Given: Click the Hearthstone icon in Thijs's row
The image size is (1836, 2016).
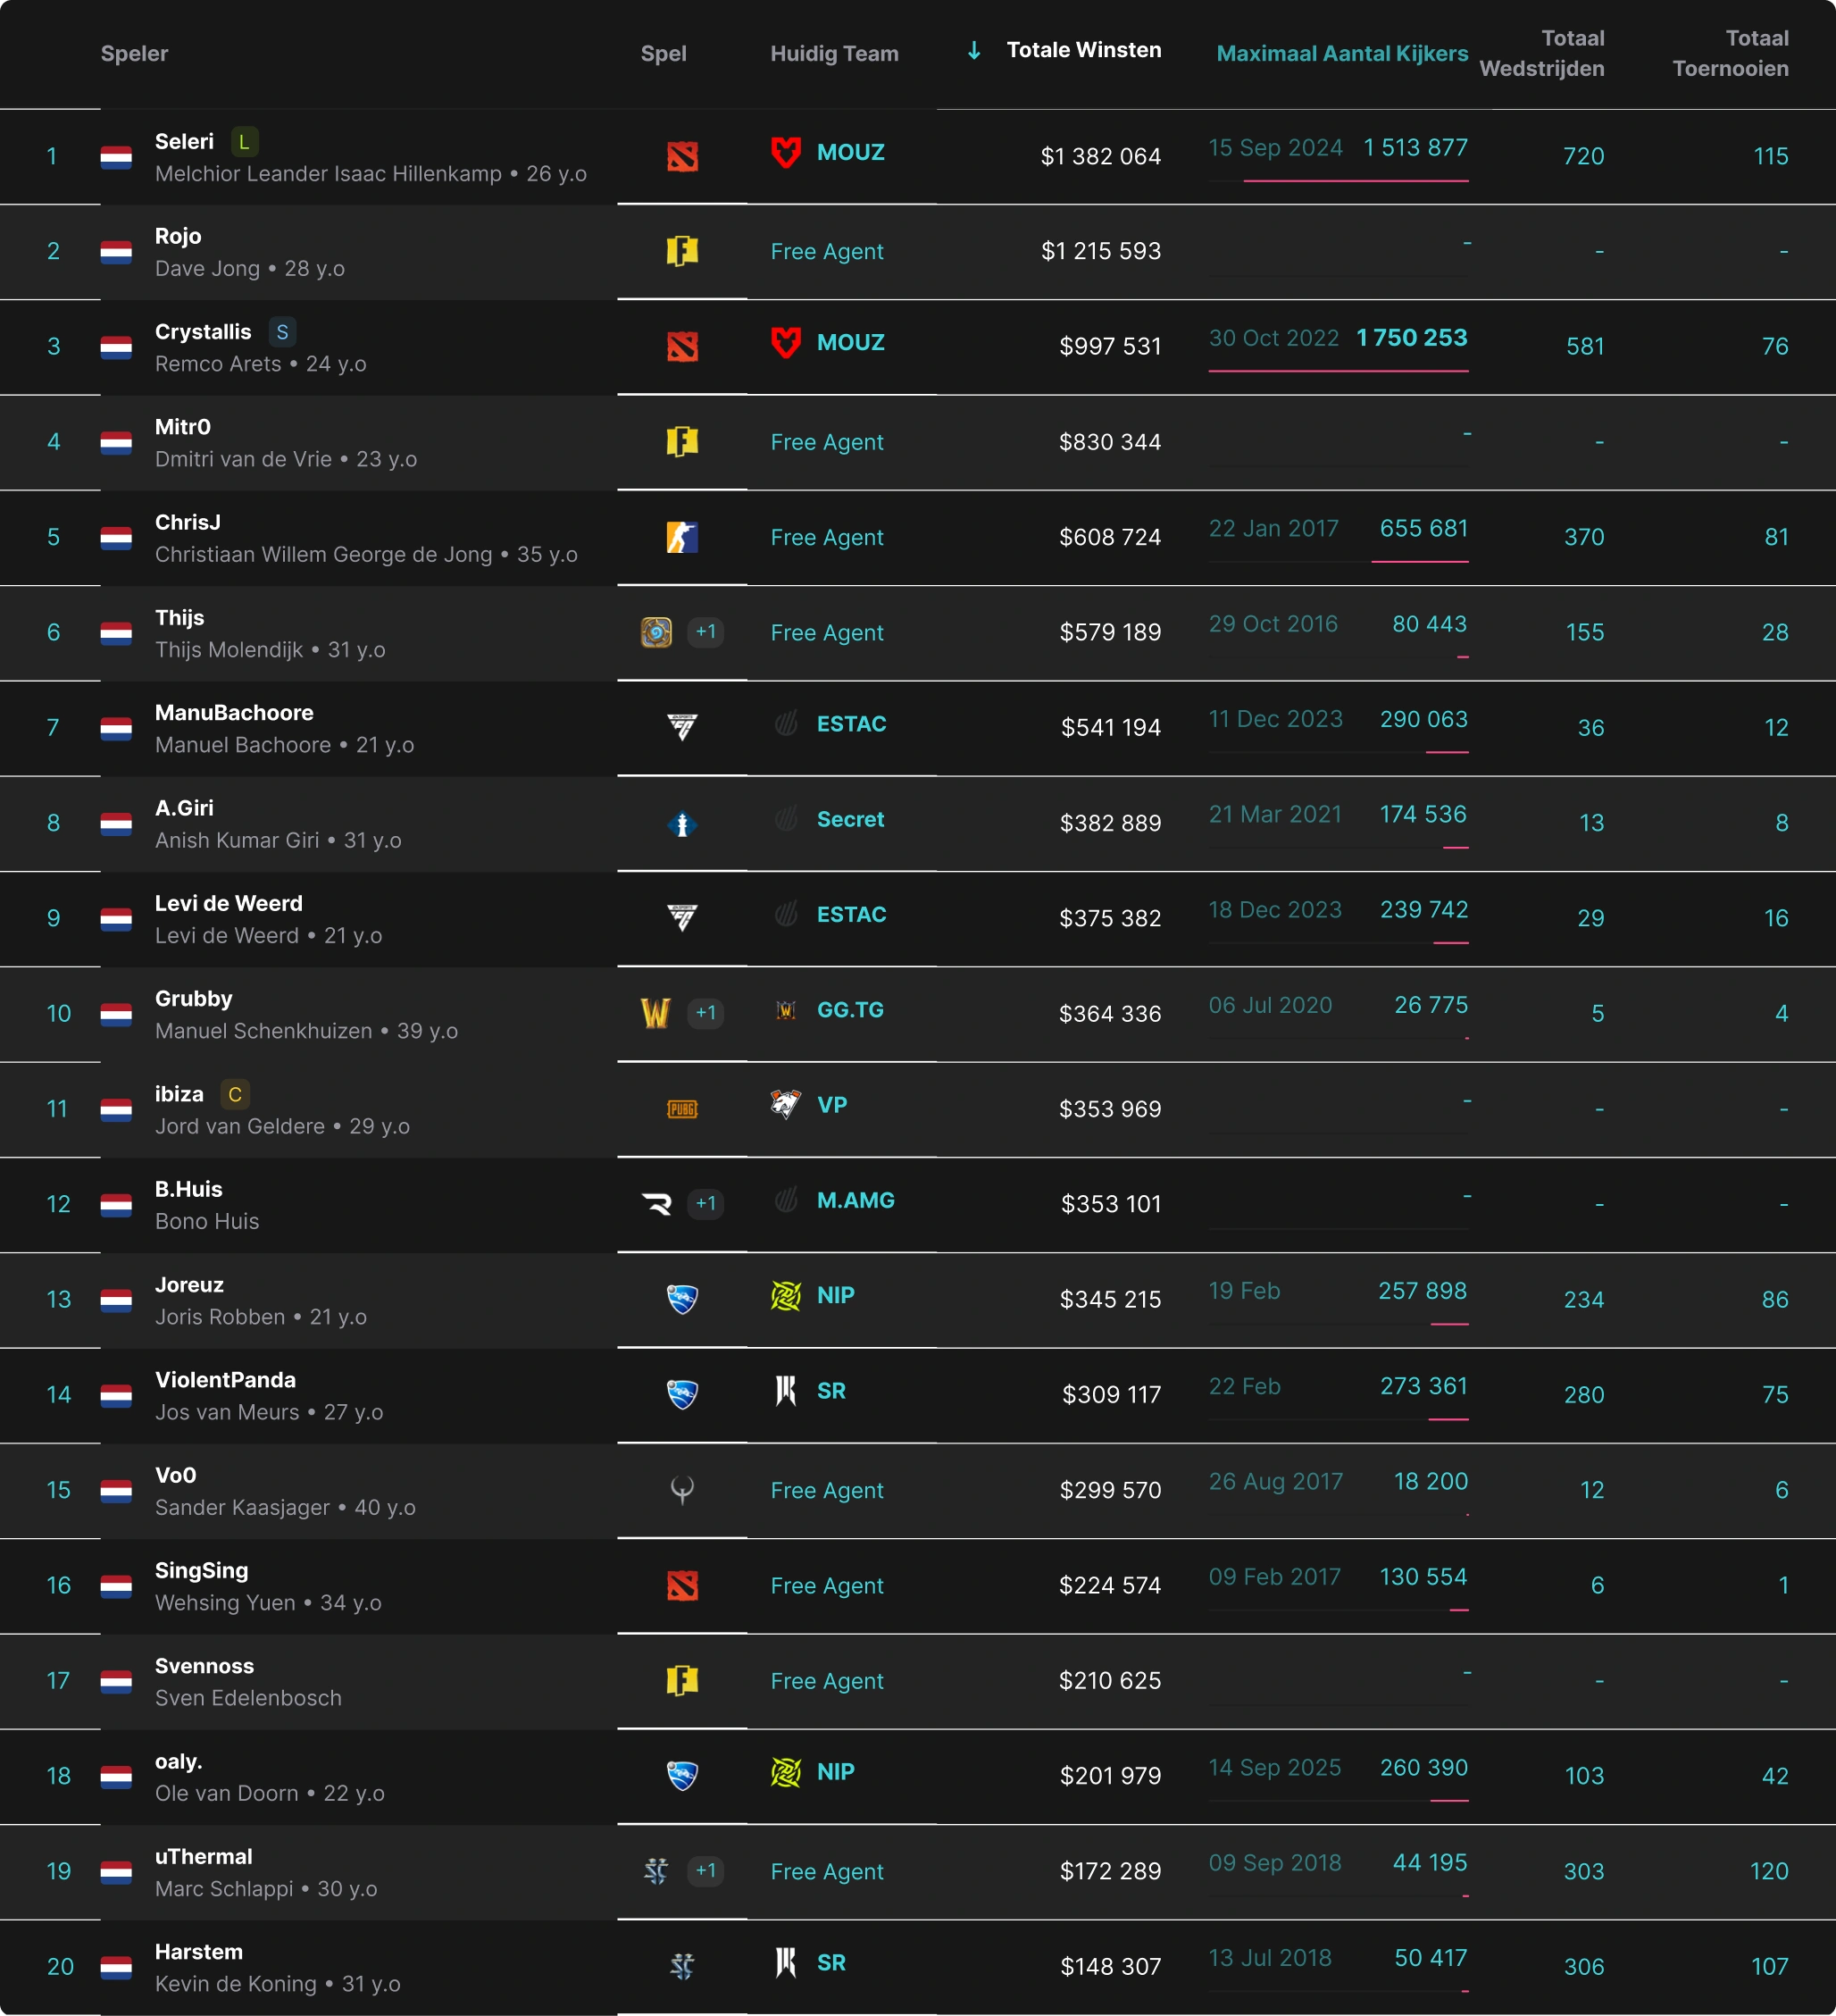Looking at the screenshot, I should click(656, 632).
